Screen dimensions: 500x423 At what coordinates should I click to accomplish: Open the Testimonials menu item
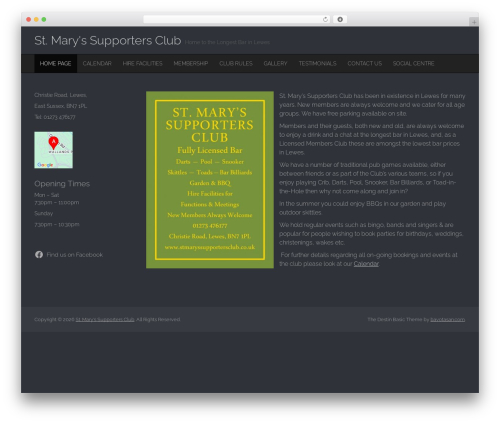click(x=317, y=63)
